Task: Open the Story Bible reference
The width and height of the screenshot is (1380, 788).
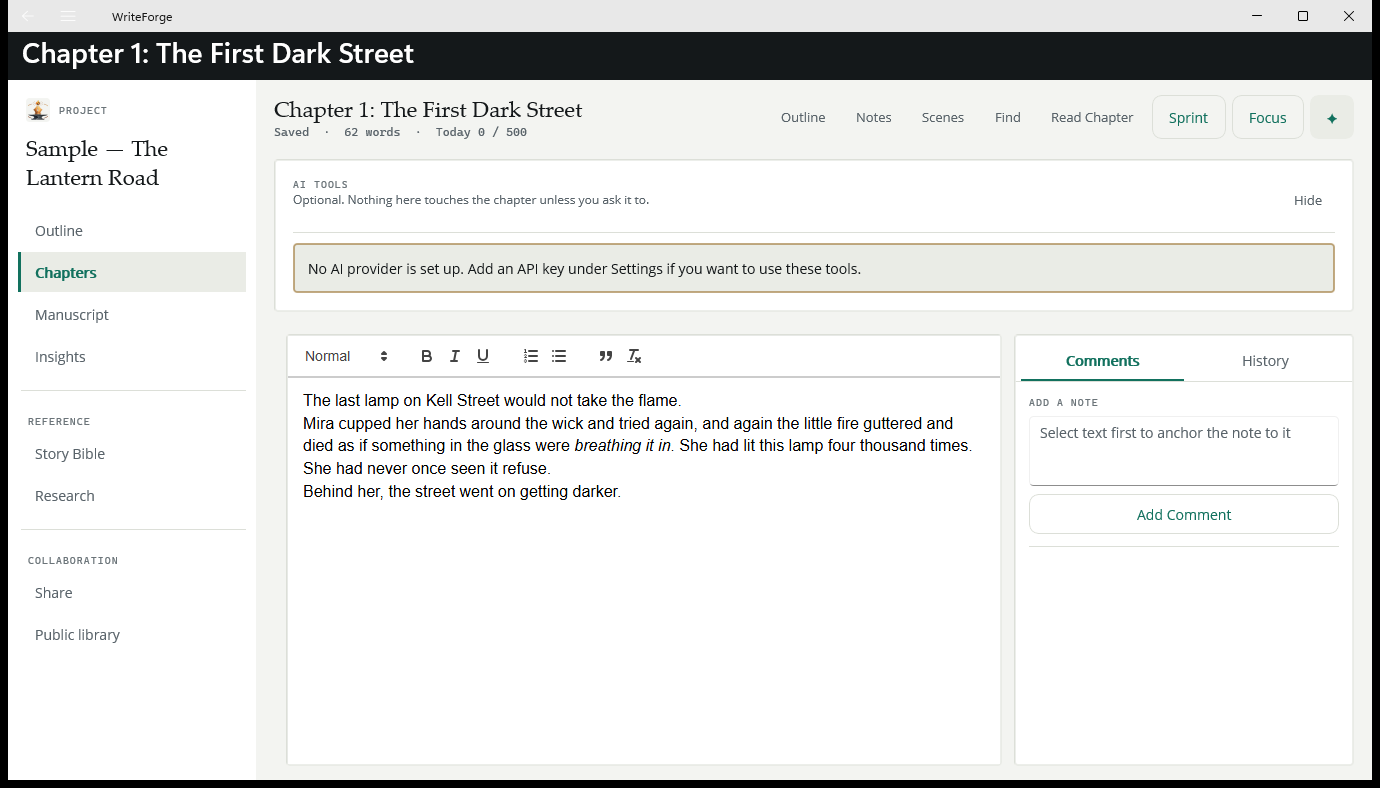Action: (x=132, y=454)
